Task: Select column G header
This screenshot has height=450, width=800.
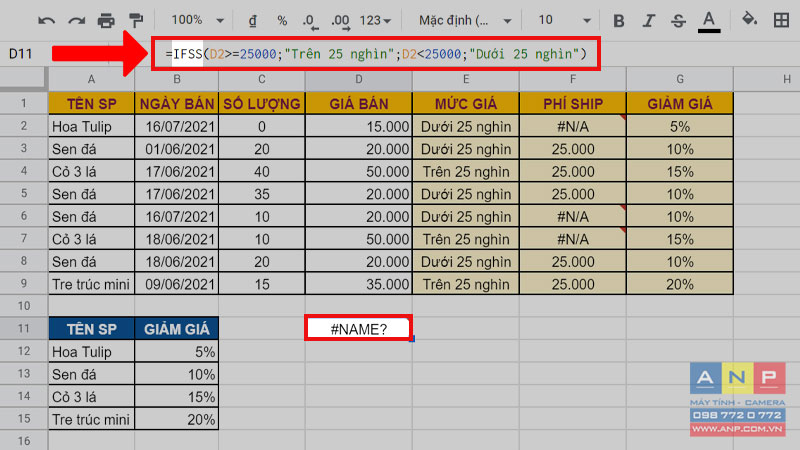Action: coord(680,80)
